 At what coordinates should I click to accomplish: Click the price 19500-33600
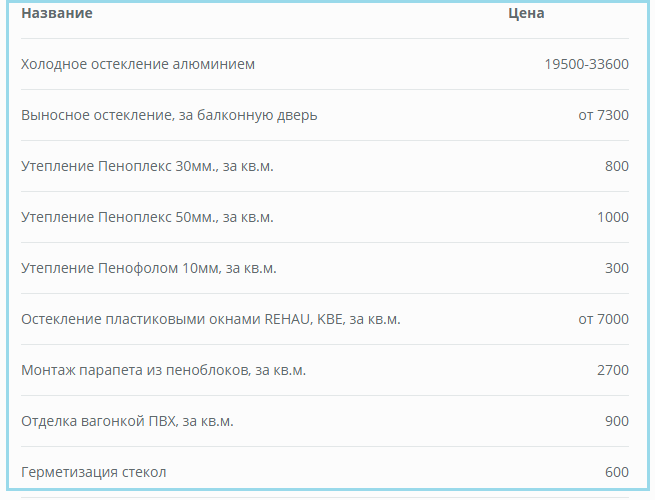coord(586,65)
